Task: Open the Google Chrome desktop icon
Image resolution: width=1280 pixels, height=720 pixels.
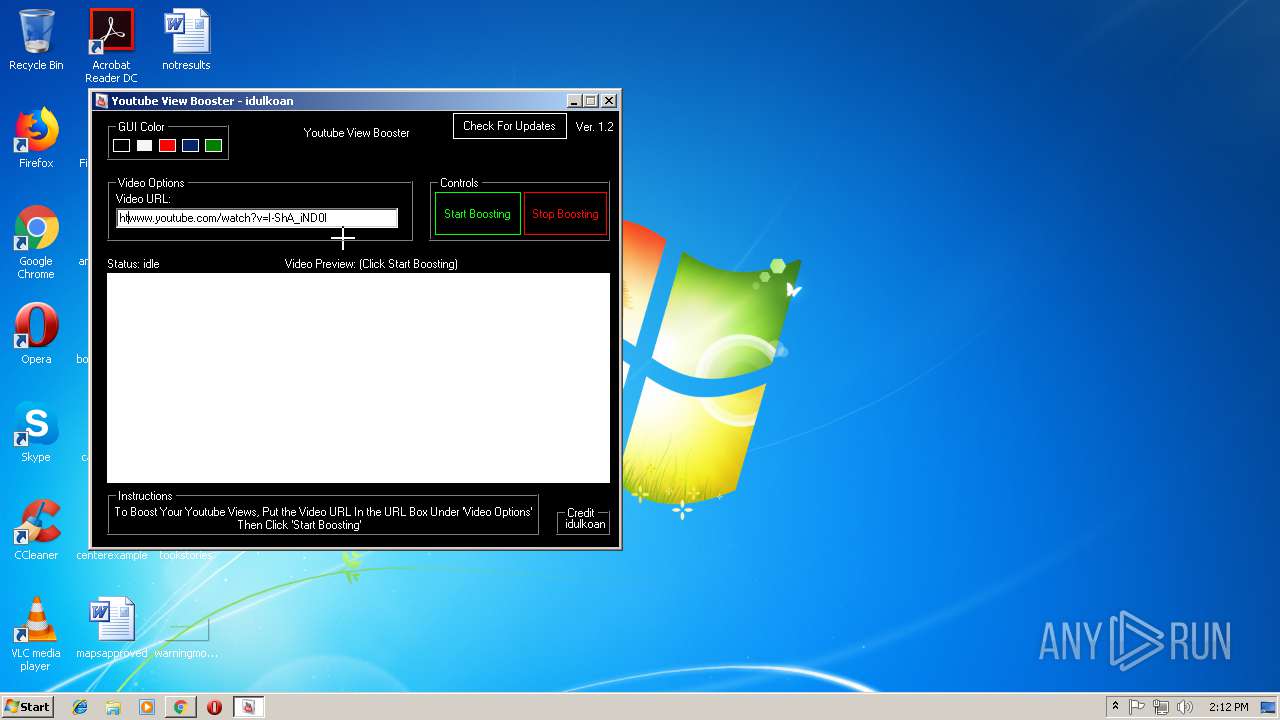Action: tap(36, 242)
